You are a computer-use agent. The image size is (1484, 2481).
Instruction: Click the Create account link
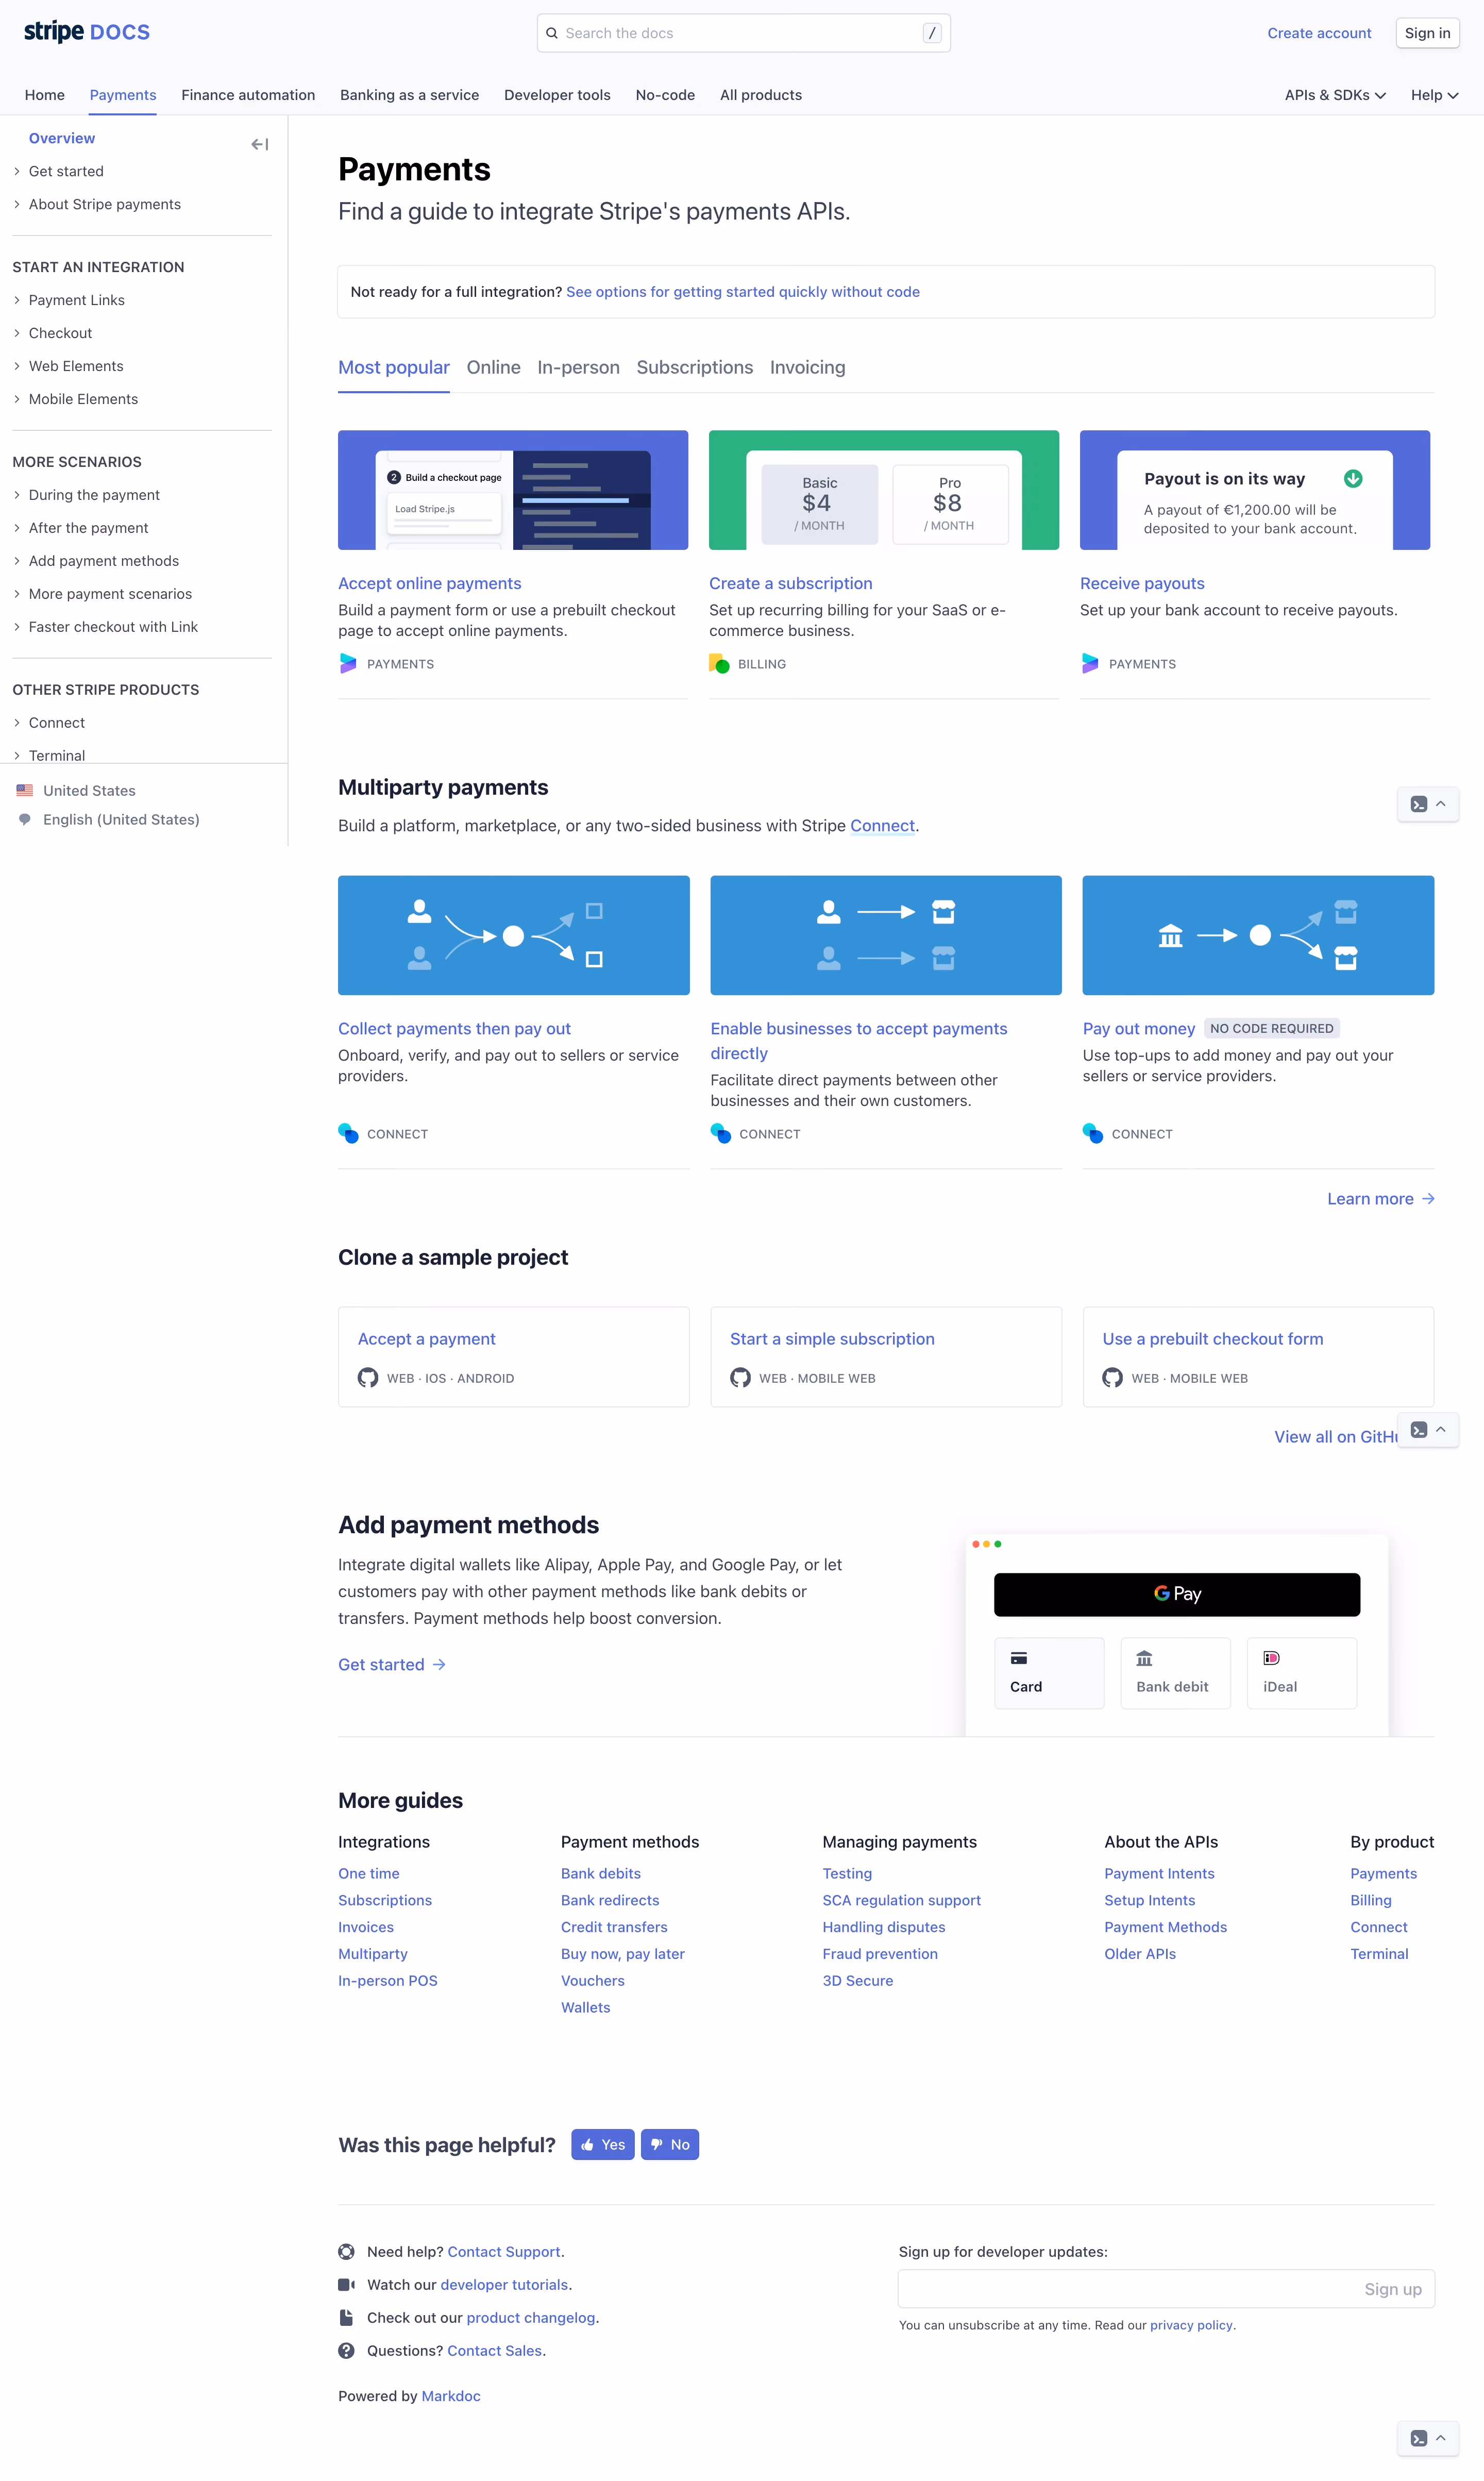click(x=1319, y=33)
